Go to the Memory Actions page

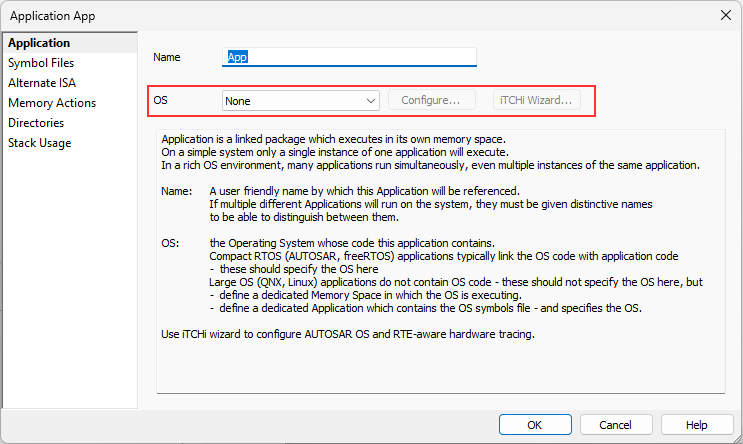pyautogui.click(x=52, y=103)
